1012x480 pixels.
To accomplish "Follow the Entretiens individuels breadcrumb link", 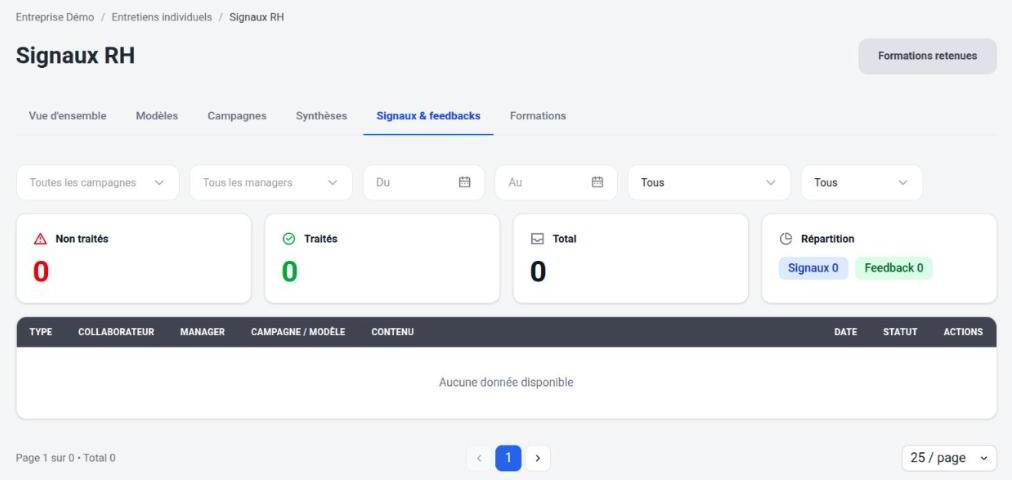I will 162,17.
